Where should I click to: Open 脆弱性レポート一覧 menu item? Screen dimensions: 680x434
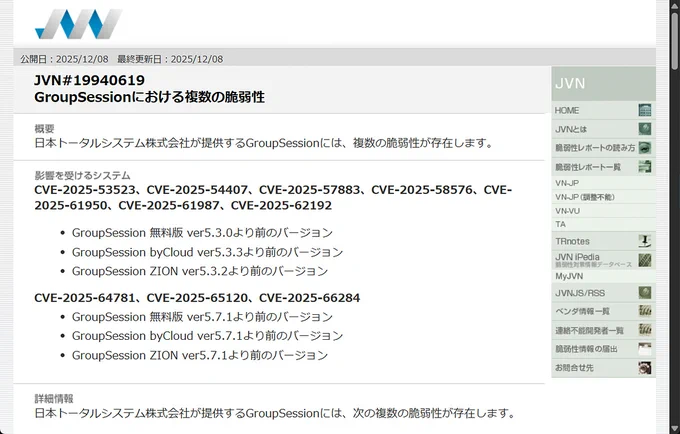603,166
